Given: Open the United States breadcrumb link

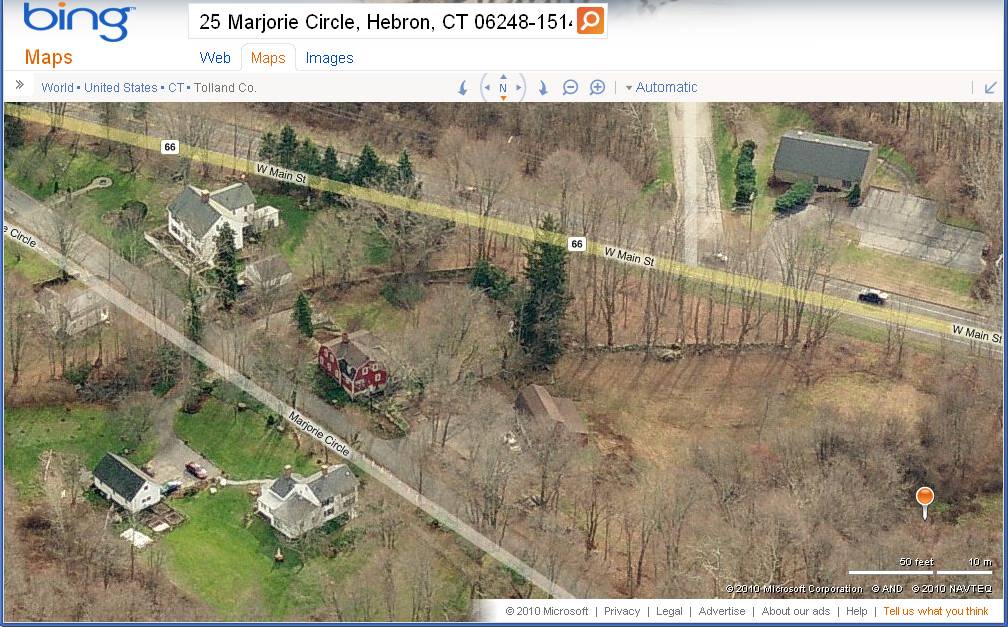Looking at the screenshot, I should (120, 88).
